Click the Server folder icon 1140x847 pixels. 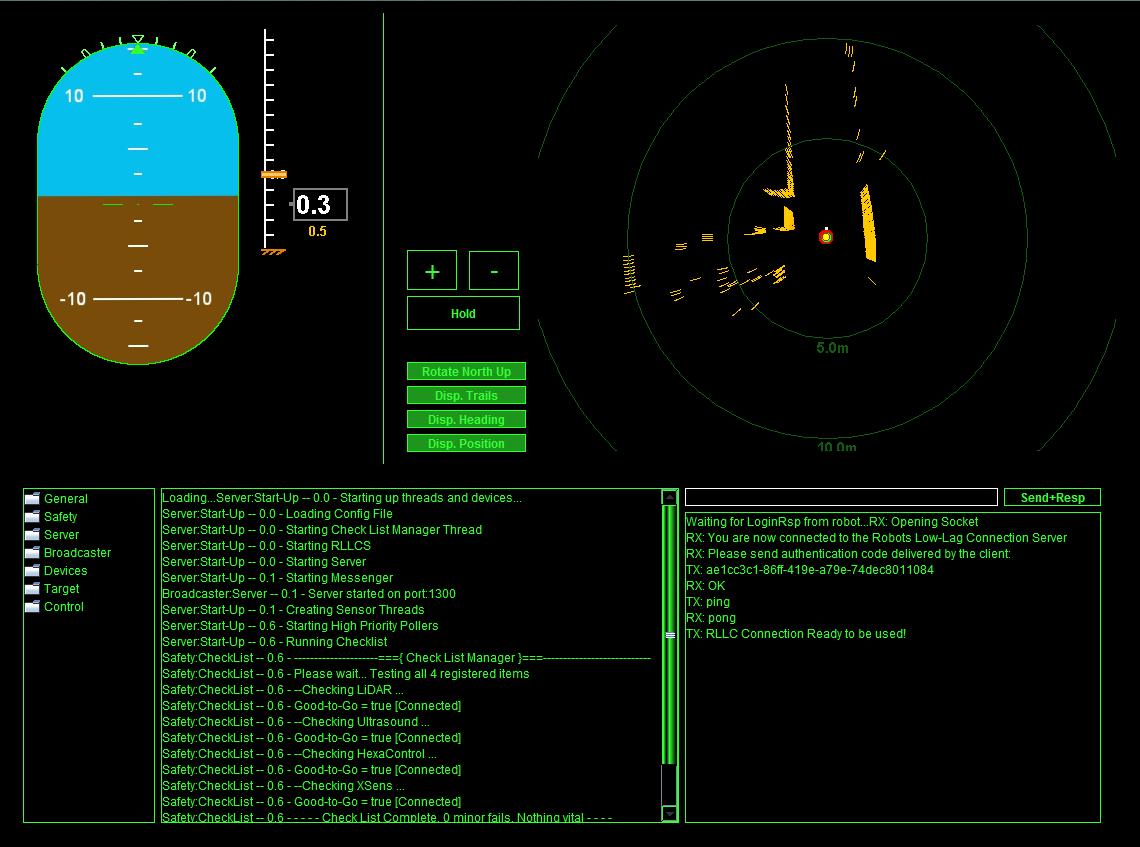[x=32, y=534]
